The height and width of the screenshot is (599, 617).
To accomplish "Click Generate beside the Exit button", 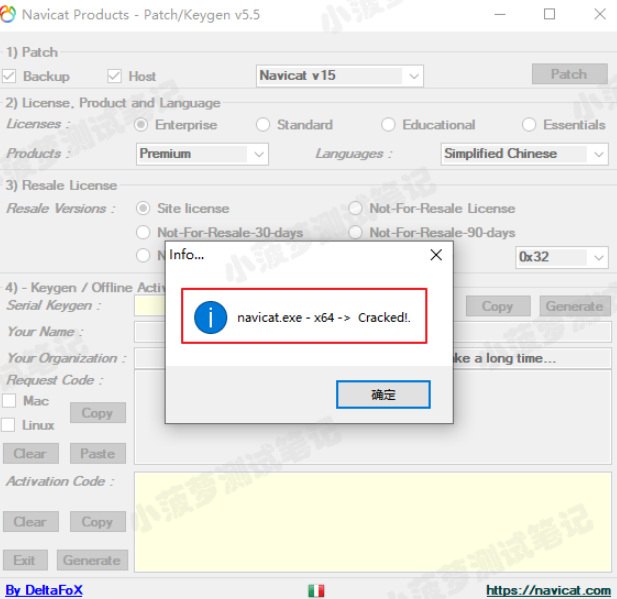I will (92, 560).
